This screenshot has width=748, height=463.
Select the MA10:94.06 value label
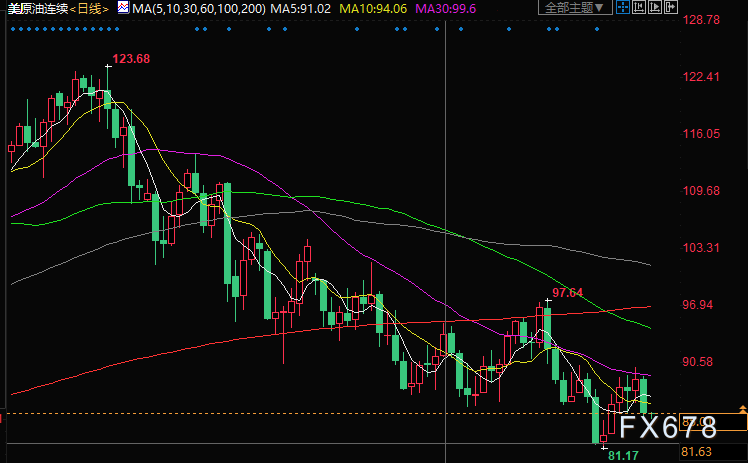click(x=373, y=9)
